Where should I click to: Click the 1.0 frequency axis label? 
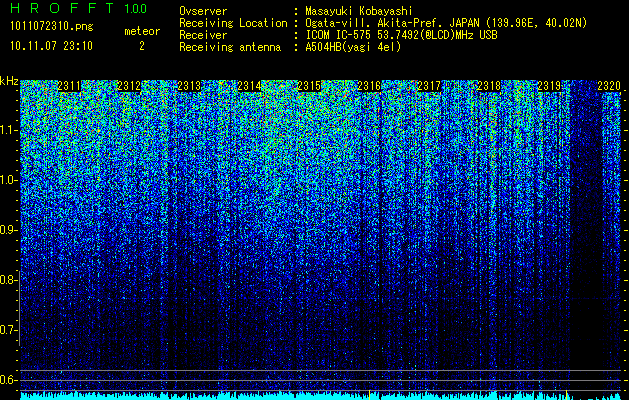point(7,181)
